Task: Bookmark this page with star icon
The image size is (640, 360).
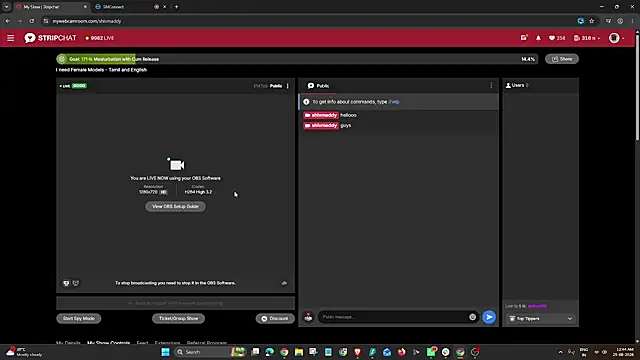Action: click(x=591, y=21)
